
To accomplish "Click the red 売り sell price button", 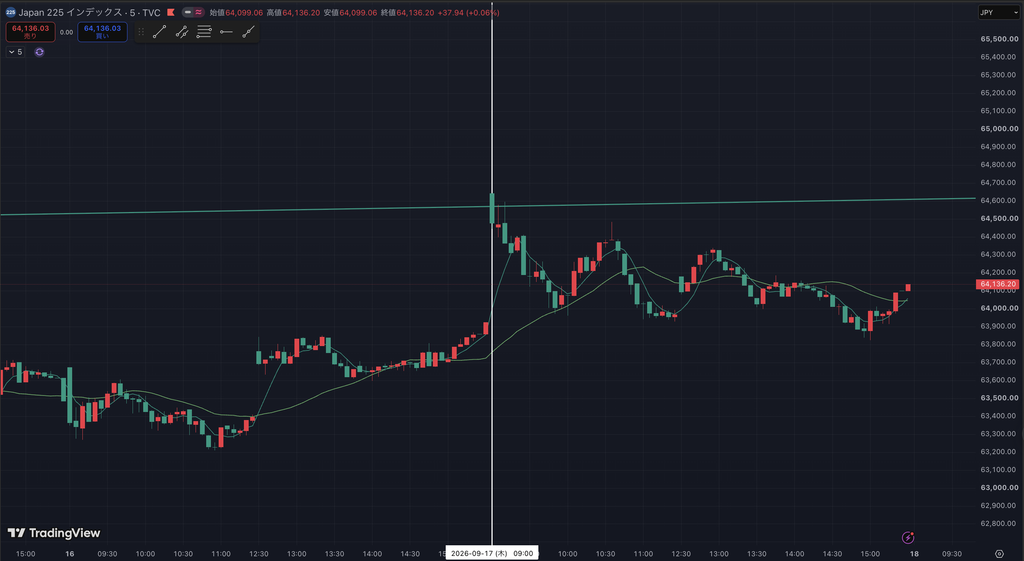I will (31, 32).
